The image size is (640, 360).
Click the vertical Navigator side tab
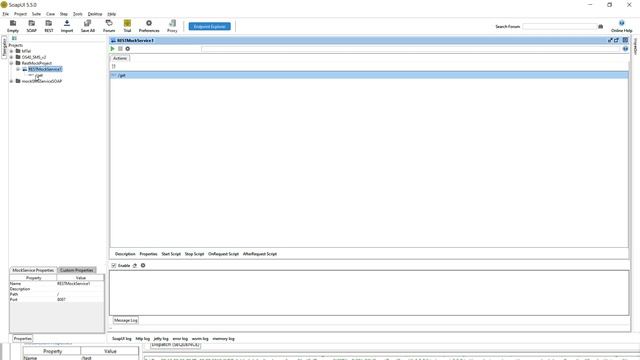4,47
